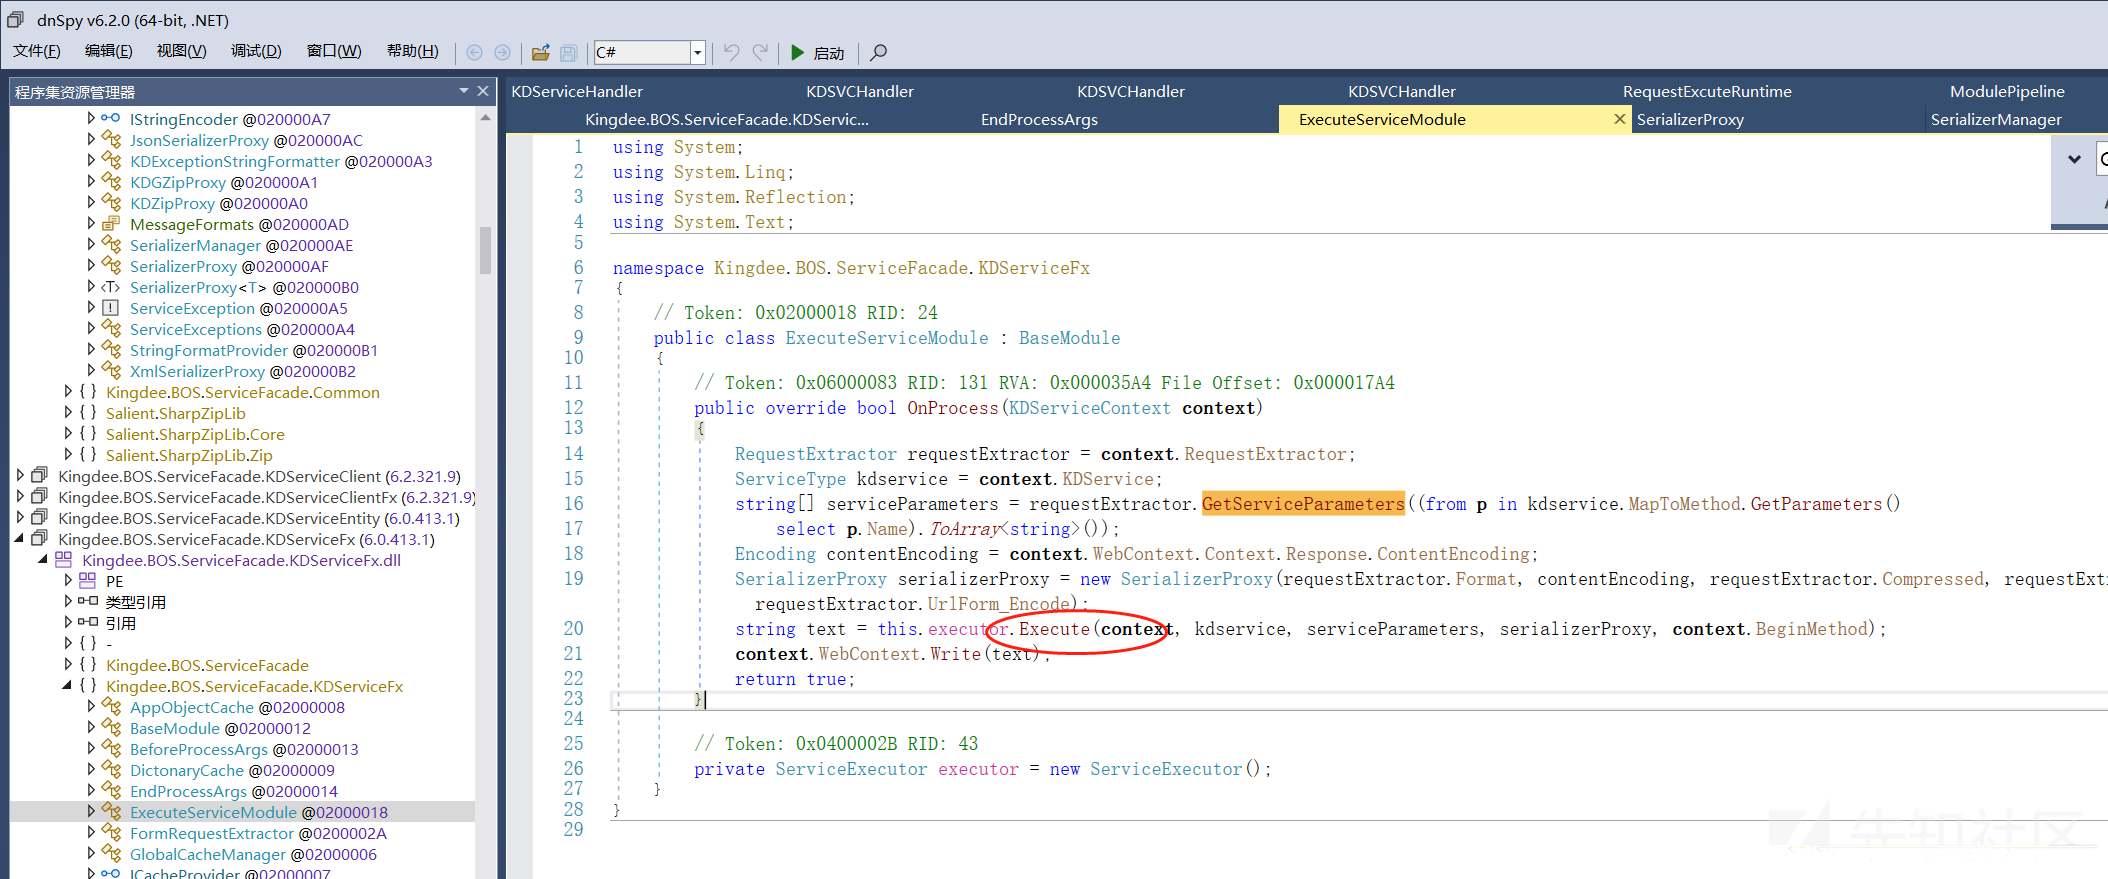Image resolution: width=2108 pixels, height=879 pixels.
Task: Expand the ExecuteServiceModule tree node
Action: (x=91, y=812)
